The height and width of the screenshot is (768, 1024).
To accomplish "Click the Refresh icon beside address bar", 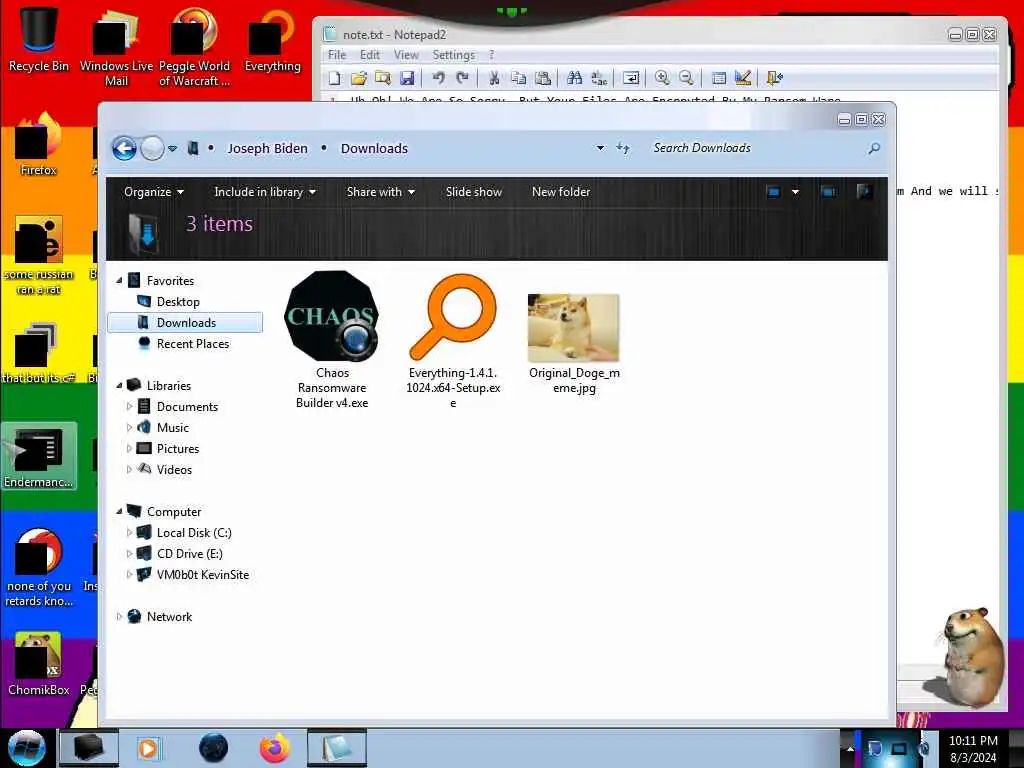I will [x=623, y=148].
